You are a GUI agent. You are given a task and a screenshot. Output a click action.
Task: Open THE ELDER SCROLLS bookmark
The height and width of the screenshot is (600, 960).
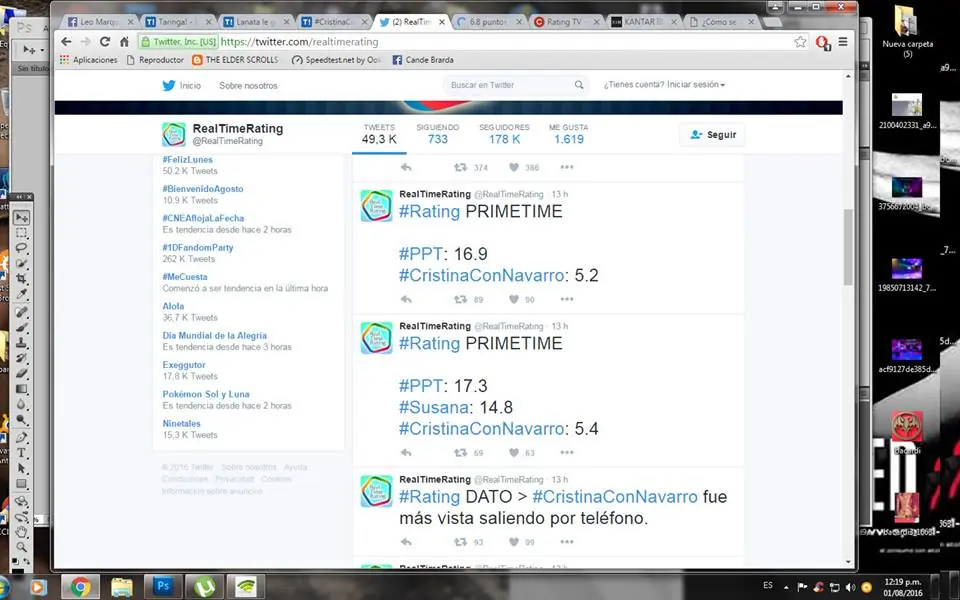236,60
